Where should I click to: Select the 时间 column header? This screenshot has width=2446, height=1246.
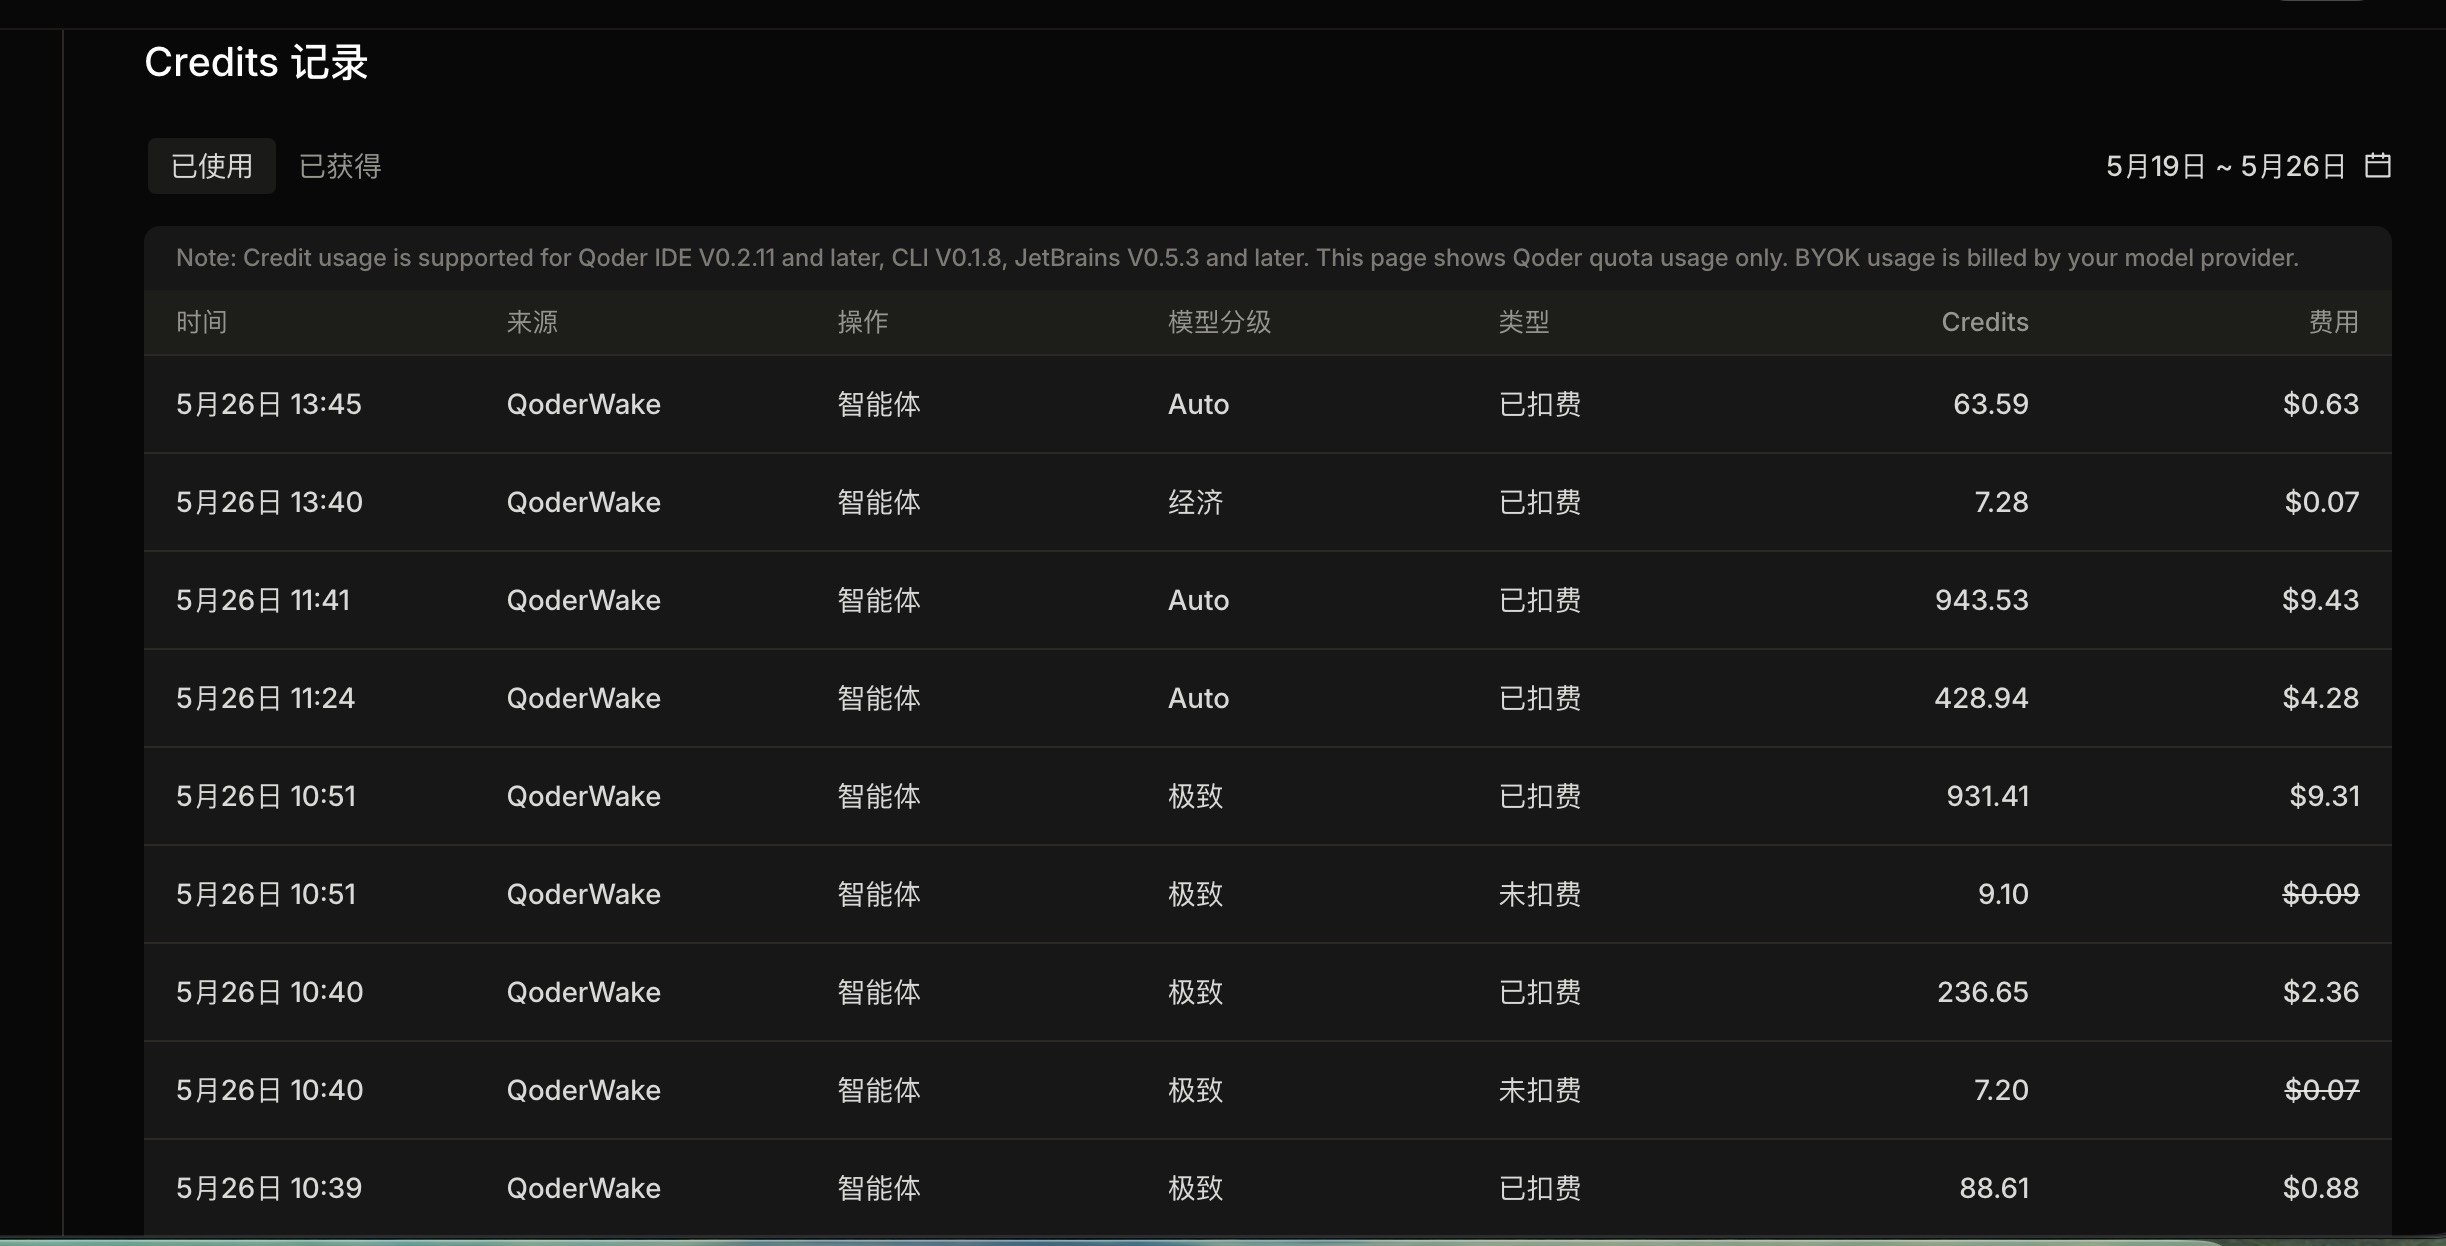point(201,322)
